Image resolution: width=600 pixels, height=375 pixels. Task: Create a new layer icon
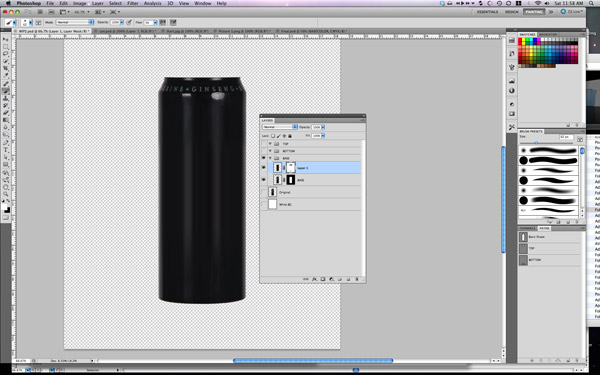tap(348, 279)
